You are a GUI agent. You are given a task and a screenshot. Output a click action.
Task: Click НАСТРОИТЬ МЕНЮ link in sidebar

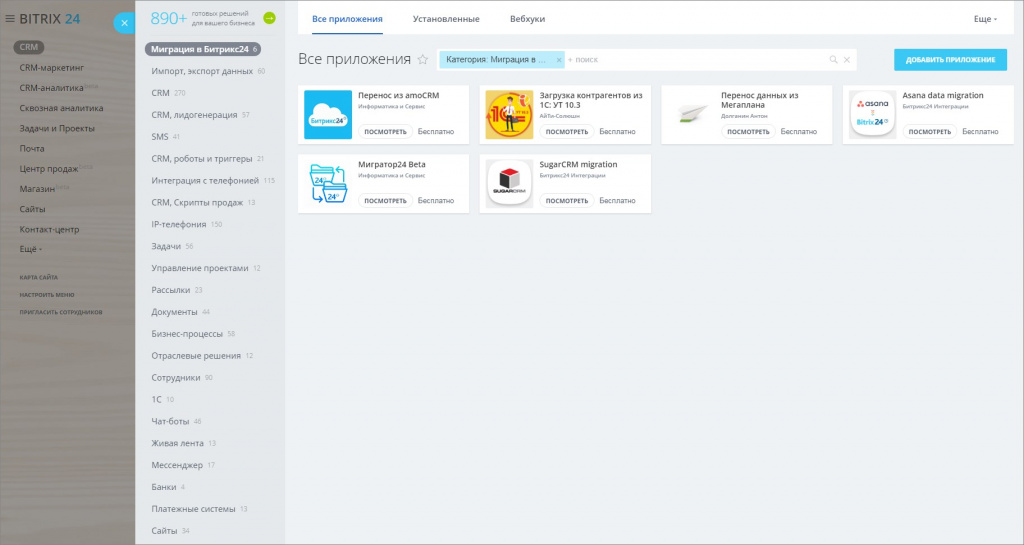(x=46, y=294)
